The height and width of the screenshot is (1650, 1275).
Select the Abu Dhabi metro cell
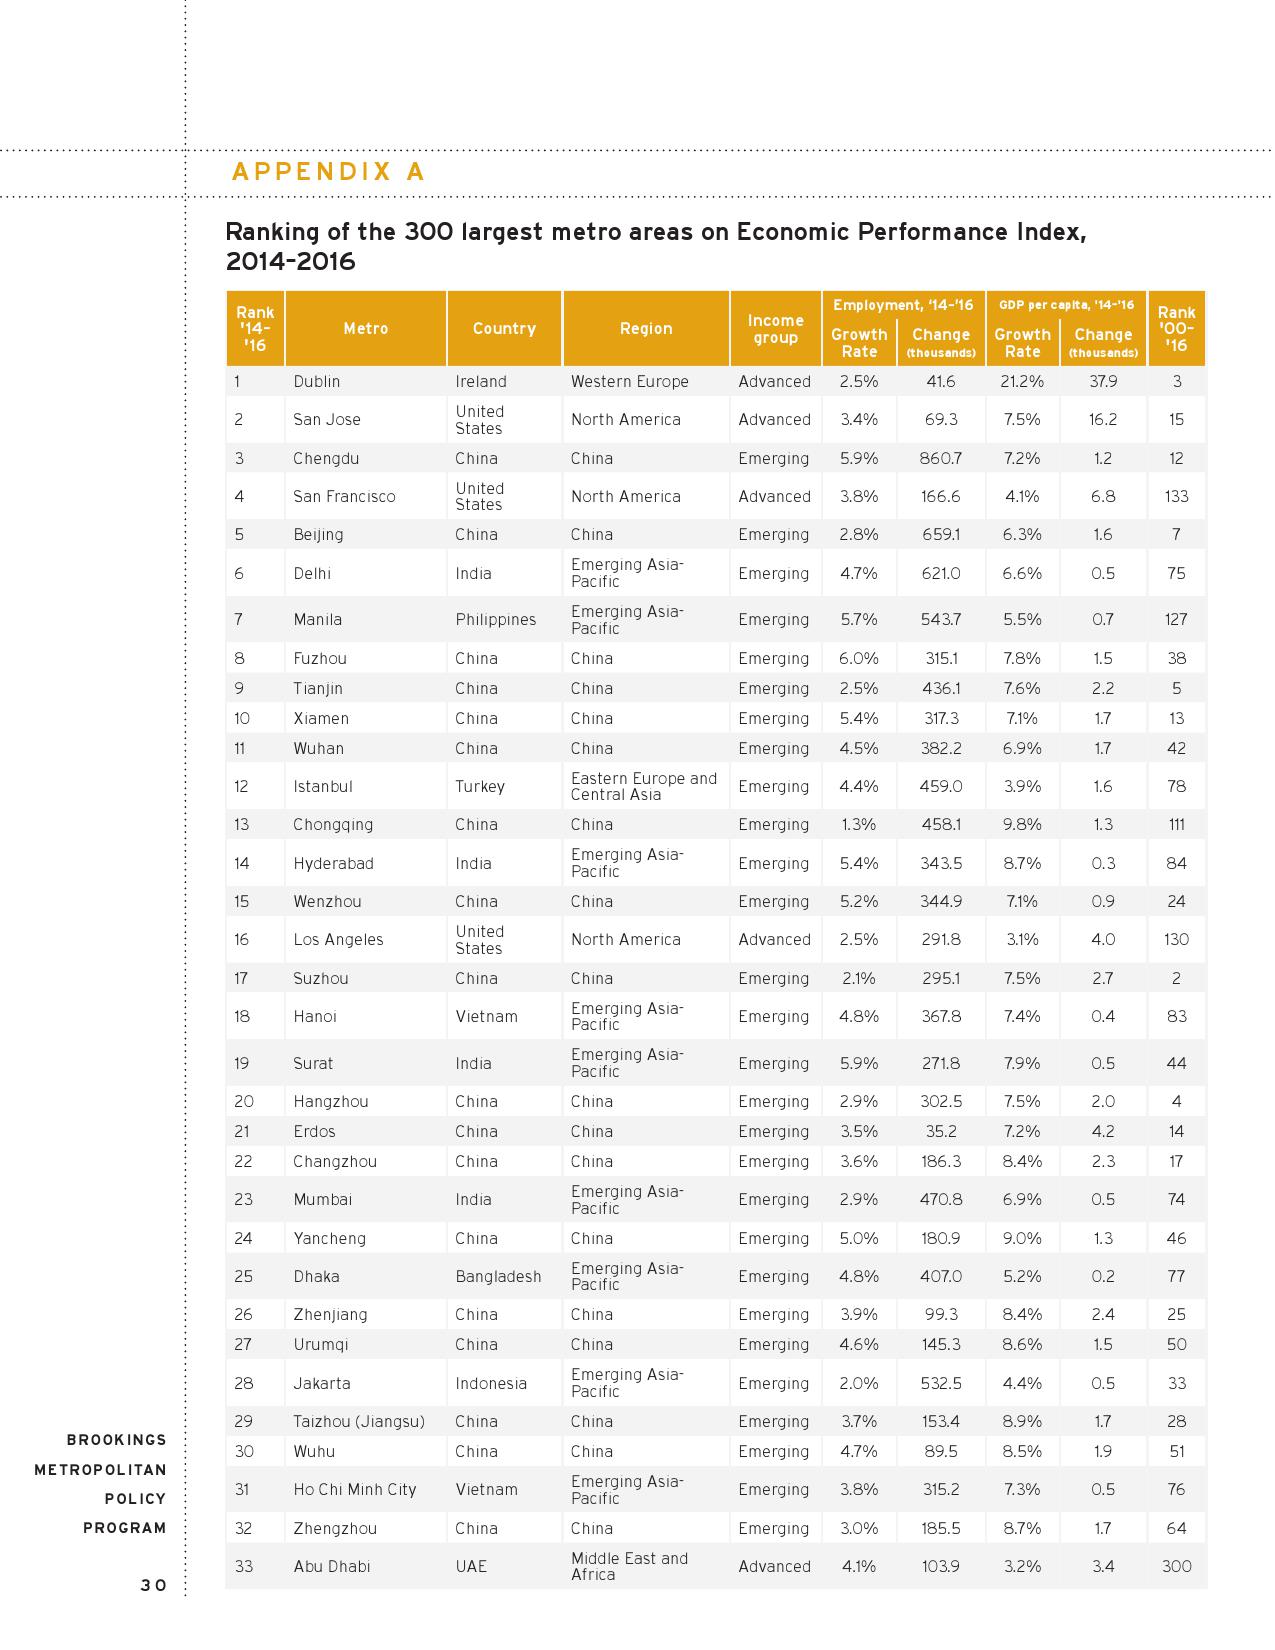(x=332, y=1567)
